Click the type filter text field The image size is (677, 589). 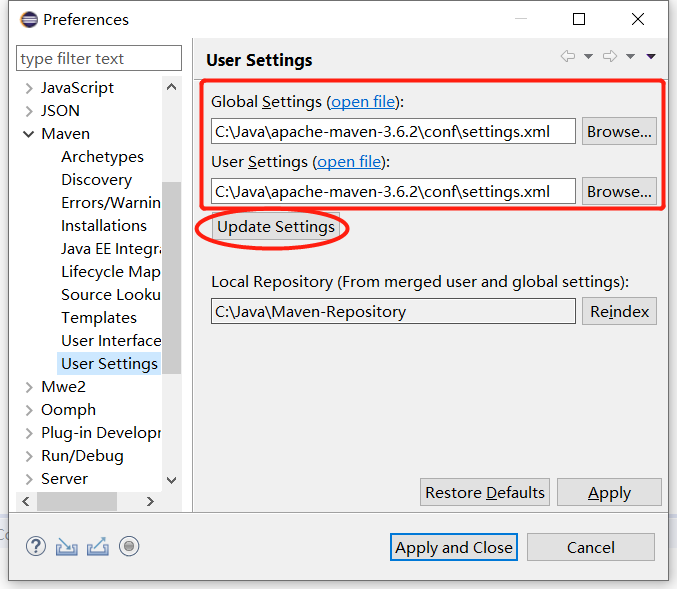[99, 58]
